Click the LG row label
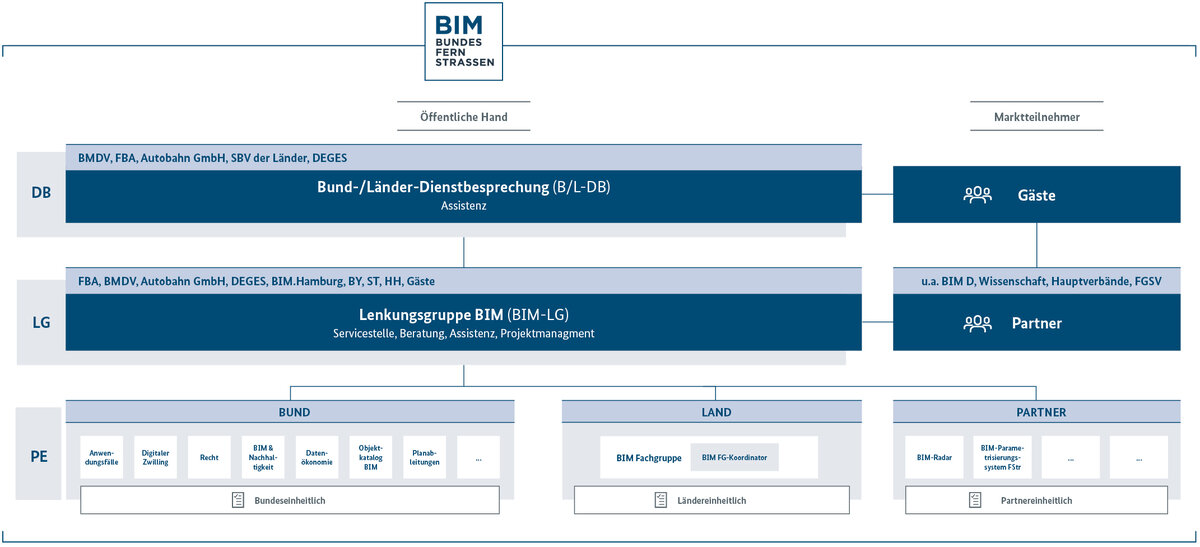Viewport: 1200px width, 547px height. 41,322
